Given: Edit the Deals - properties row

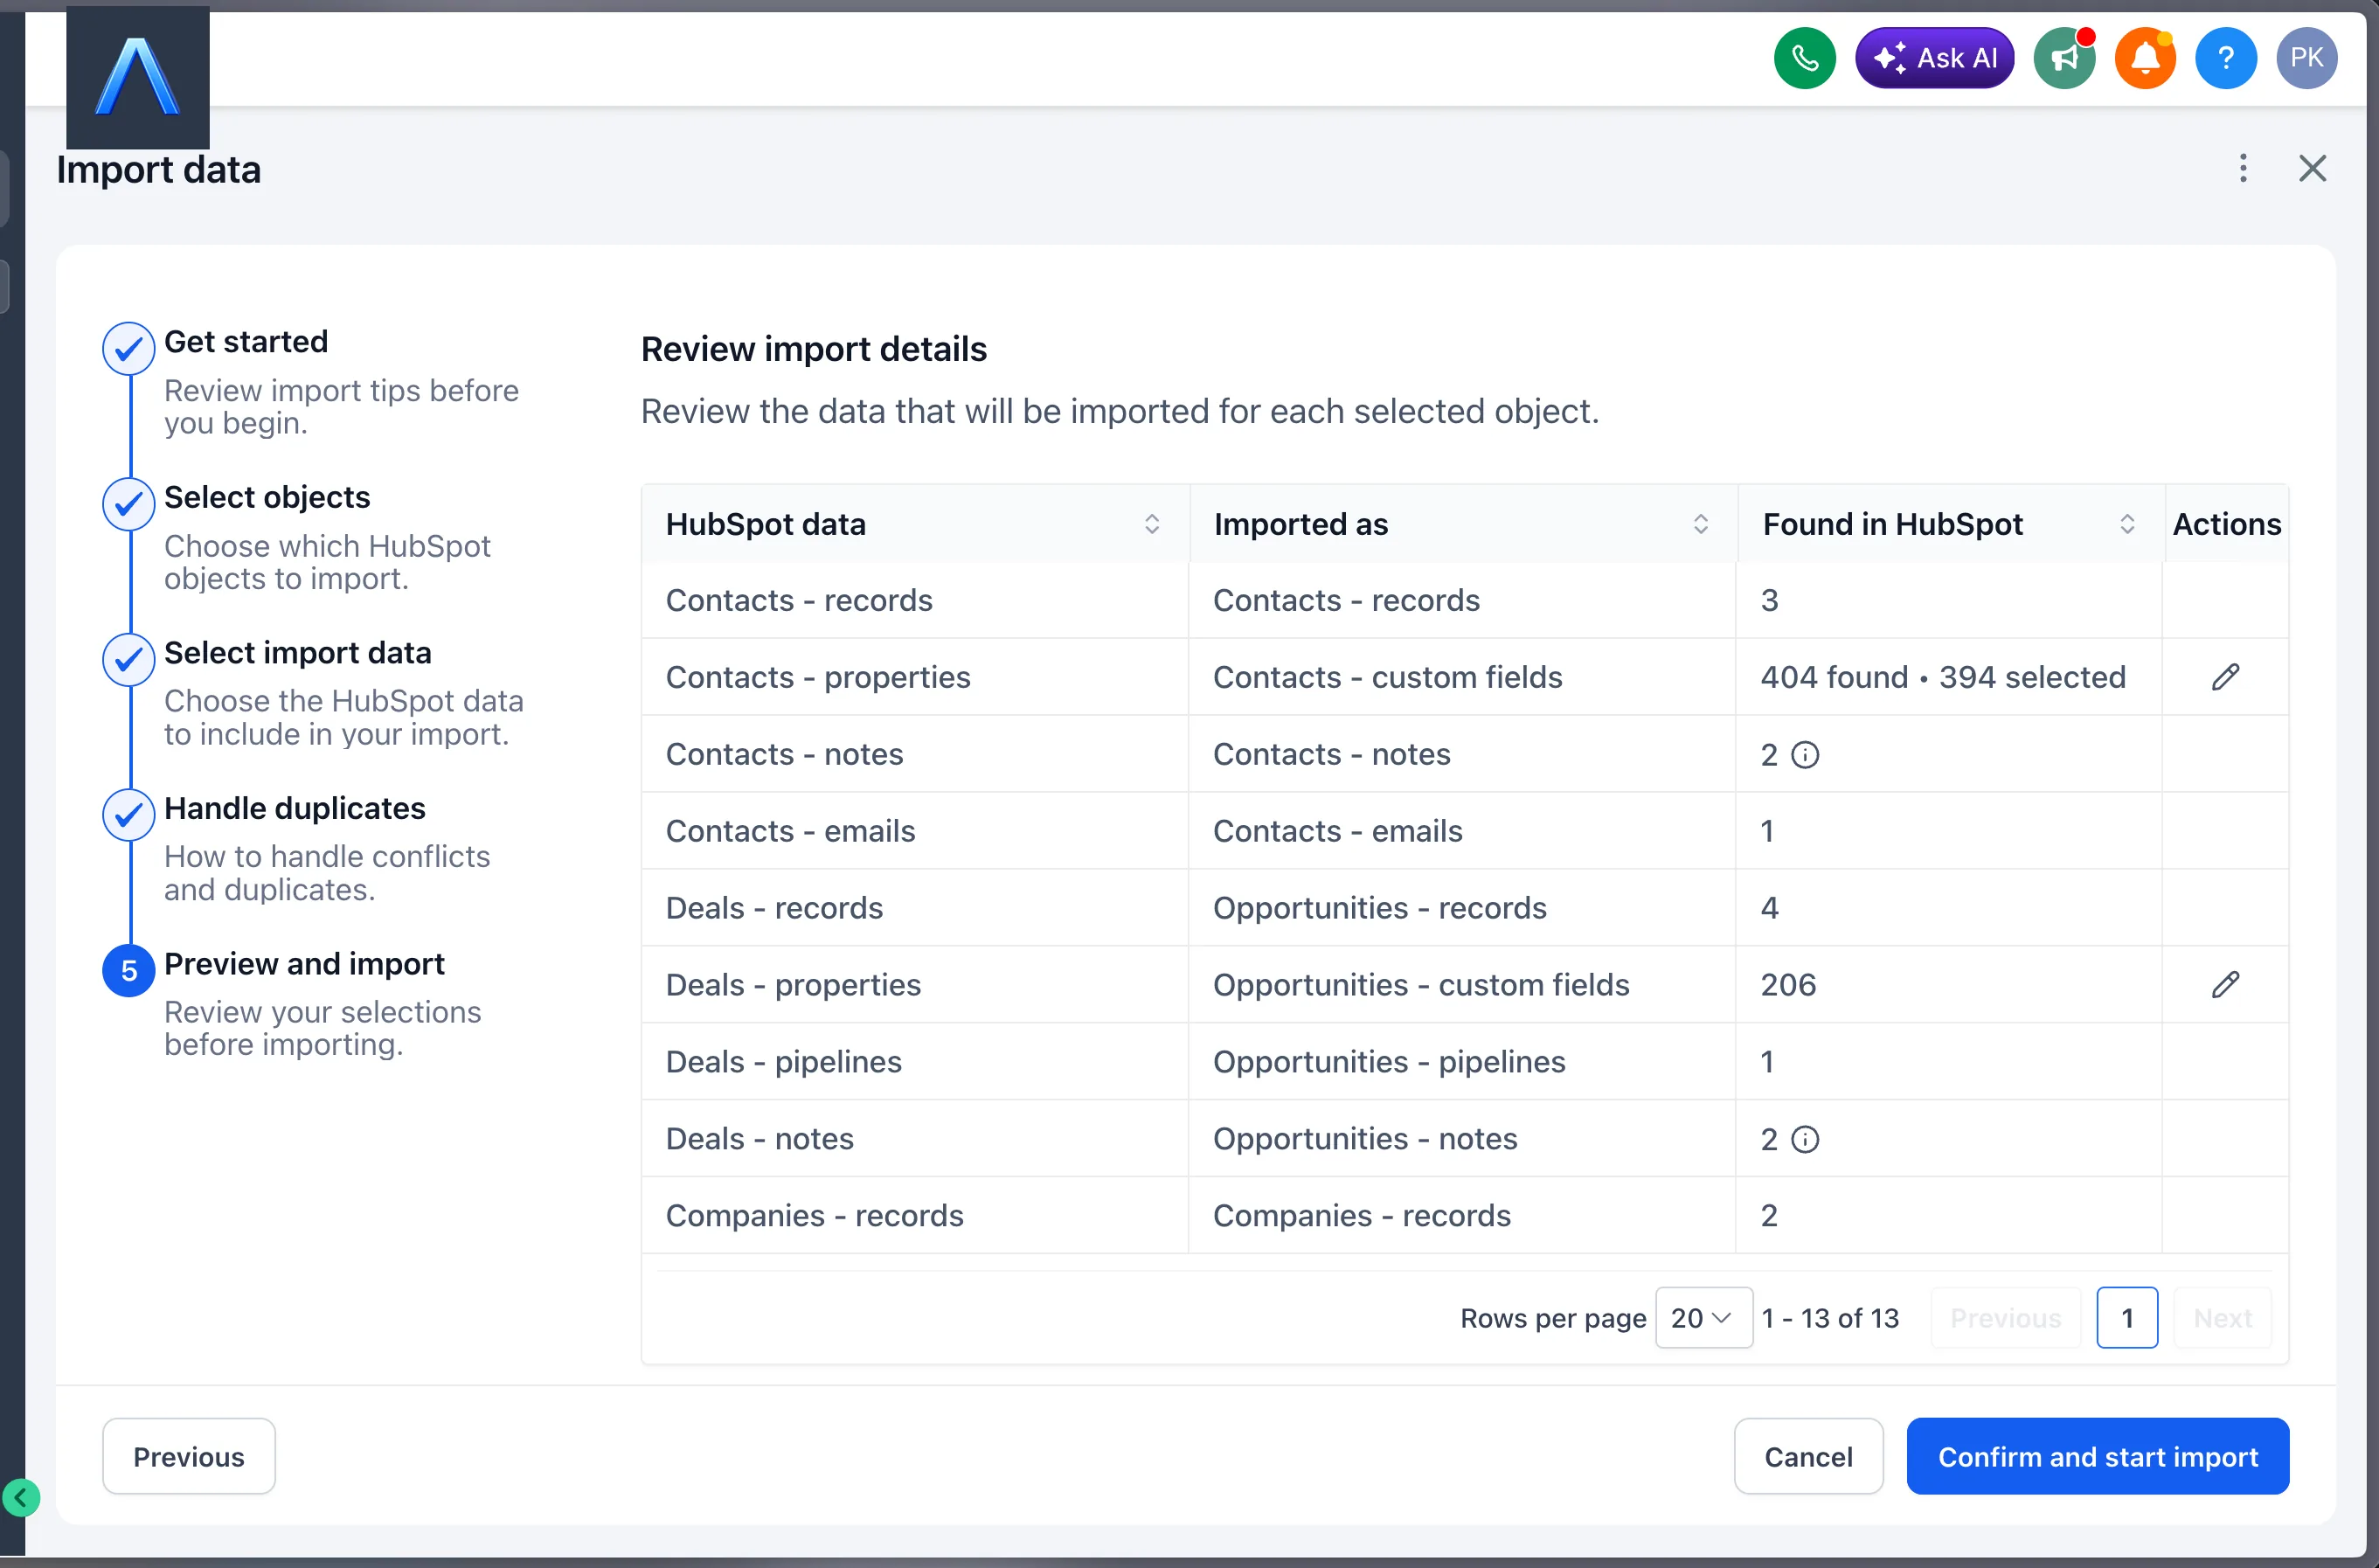Looking at the screenshot, I should pyautogui.click(x=2225, y=985).
